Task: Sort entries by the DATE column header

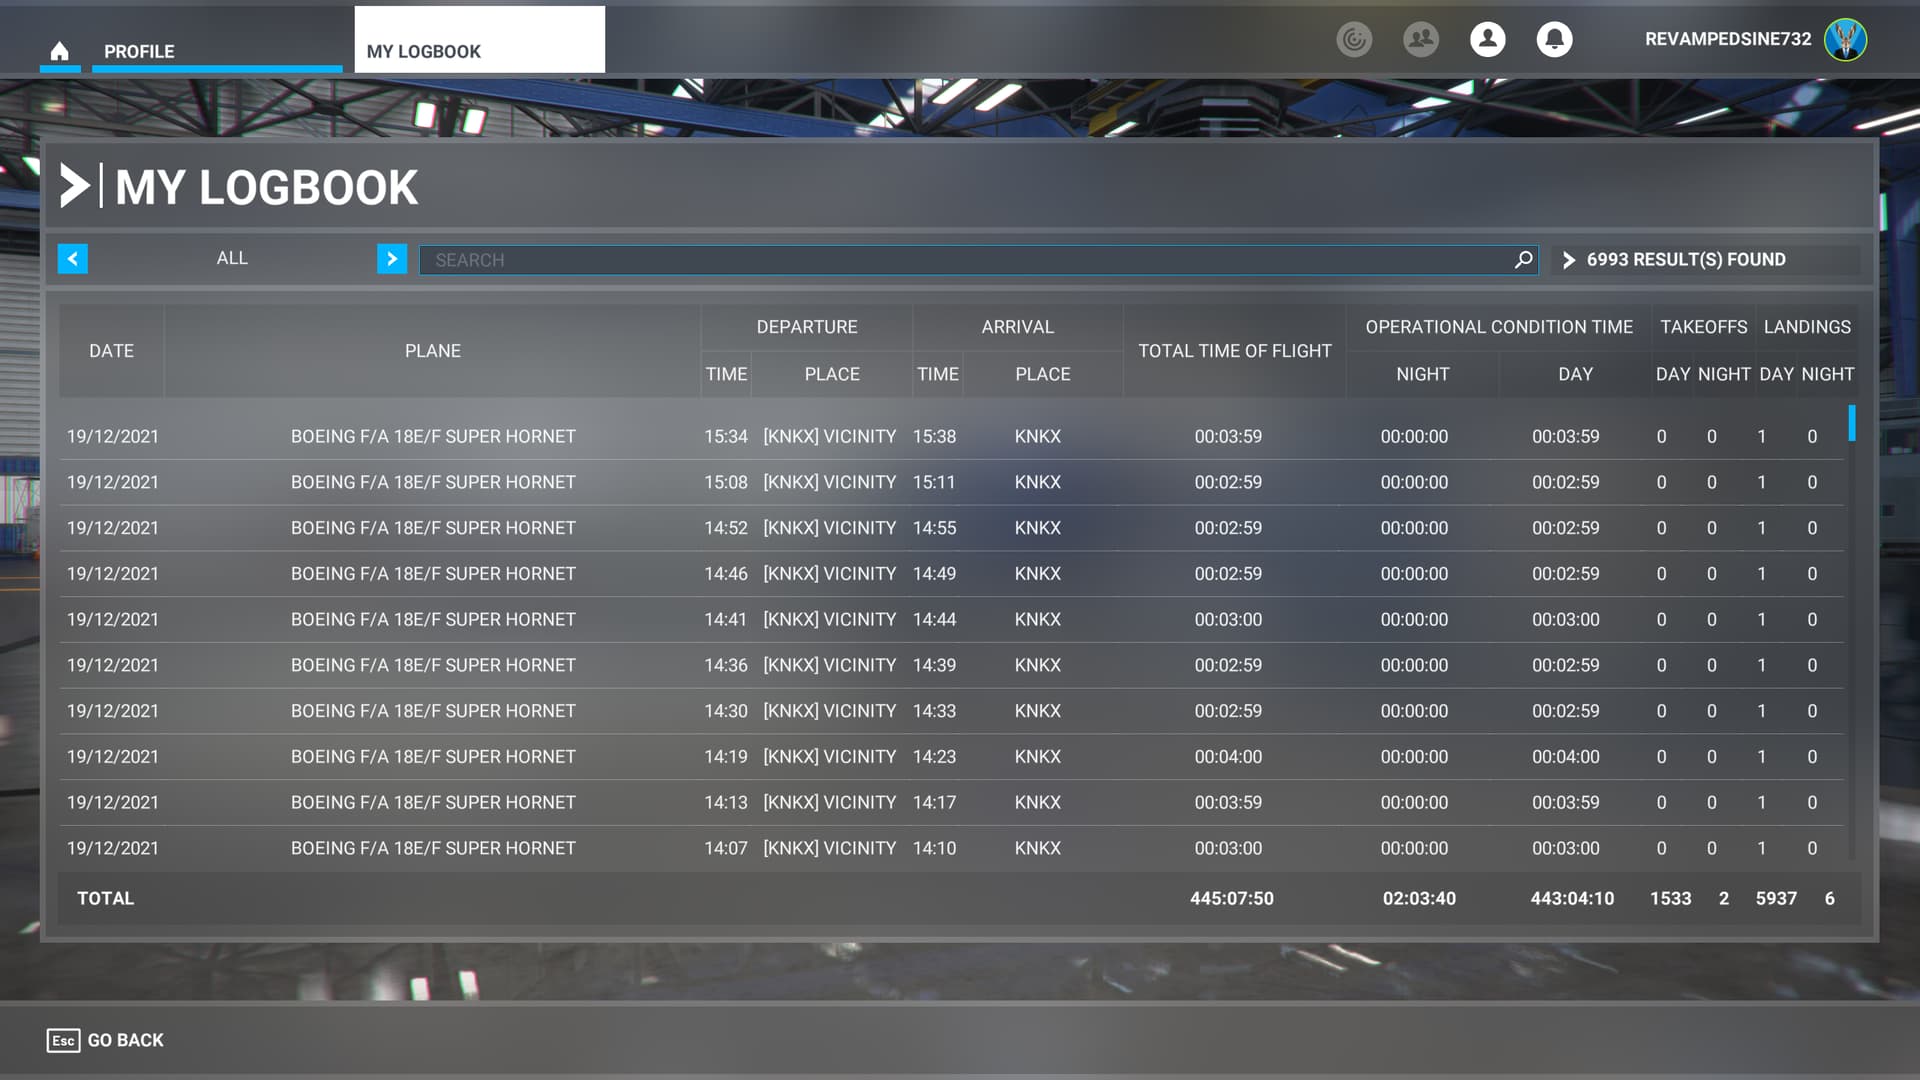Action: 111,351
